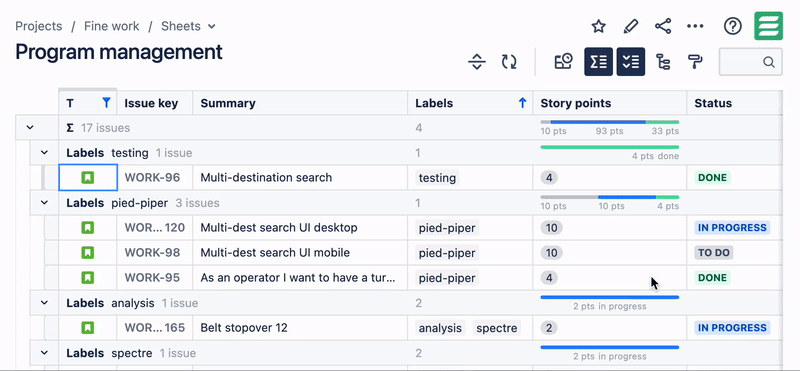Click spectre label chip in Belt stopover row

coord(496,328)
